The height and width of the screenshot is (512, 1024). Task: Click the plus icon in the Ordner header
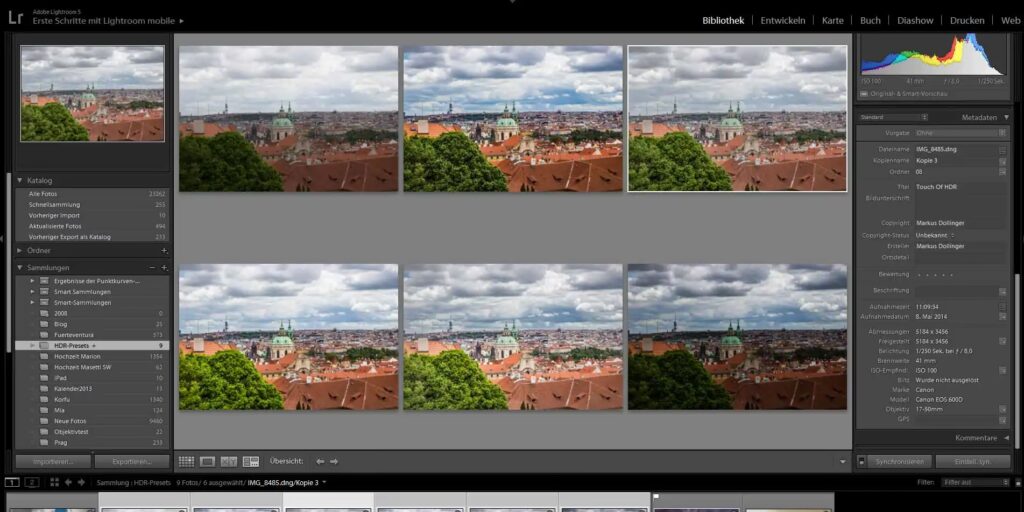coord(165,251)
